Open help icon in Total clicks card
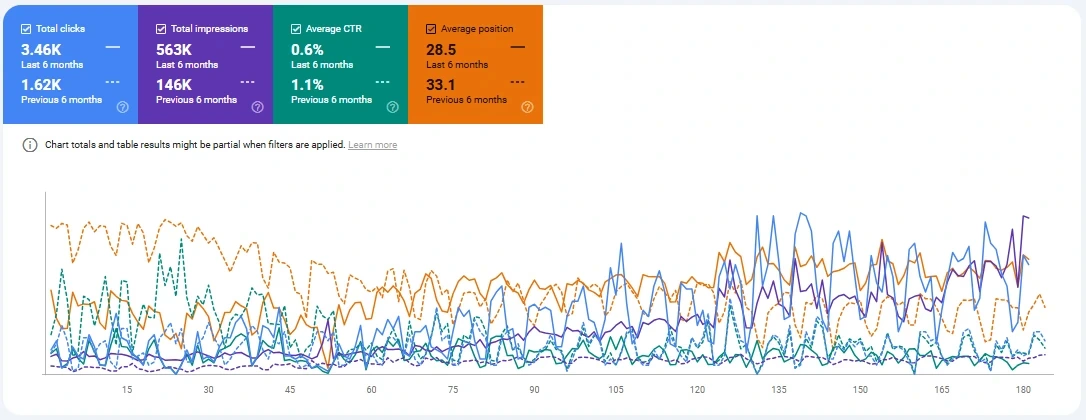1086x420 pixels. [122, 107]
